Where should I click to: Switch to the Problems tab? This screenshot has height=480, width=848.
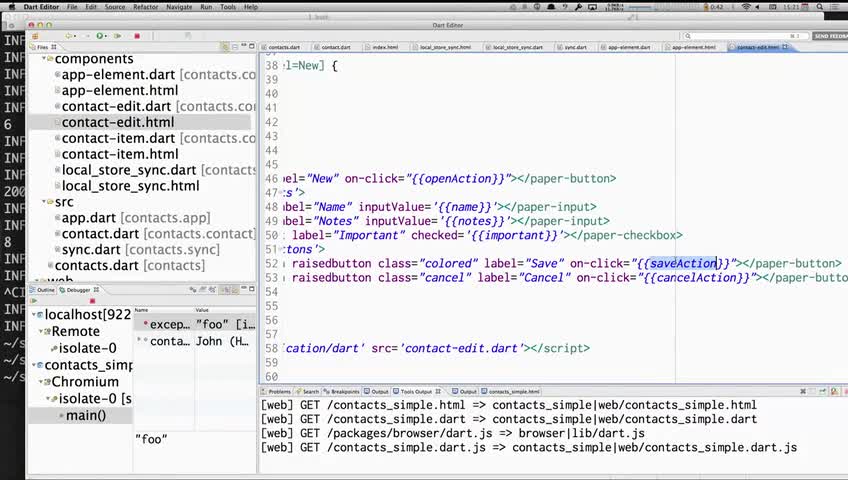pos(276,391)
